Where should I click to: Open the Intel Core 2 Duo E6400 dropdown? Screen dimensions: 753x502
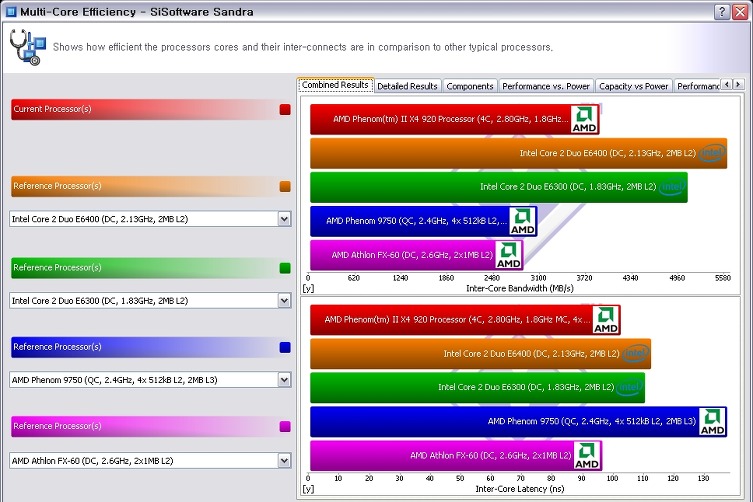tap(284, 219)
